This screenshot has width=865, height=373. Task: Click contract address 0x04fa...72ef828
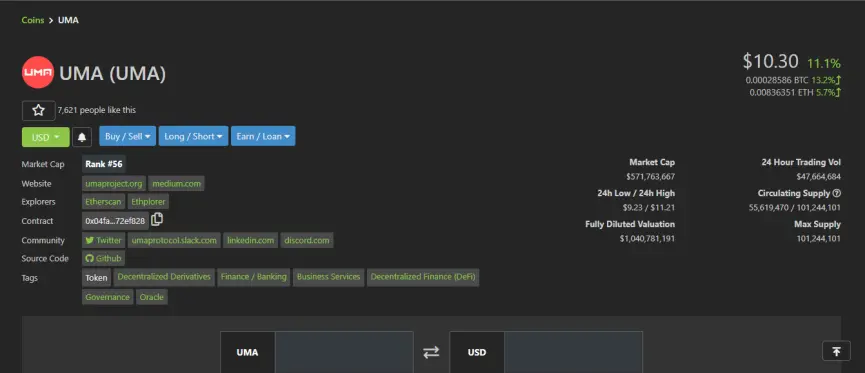(x=115, y=221)
